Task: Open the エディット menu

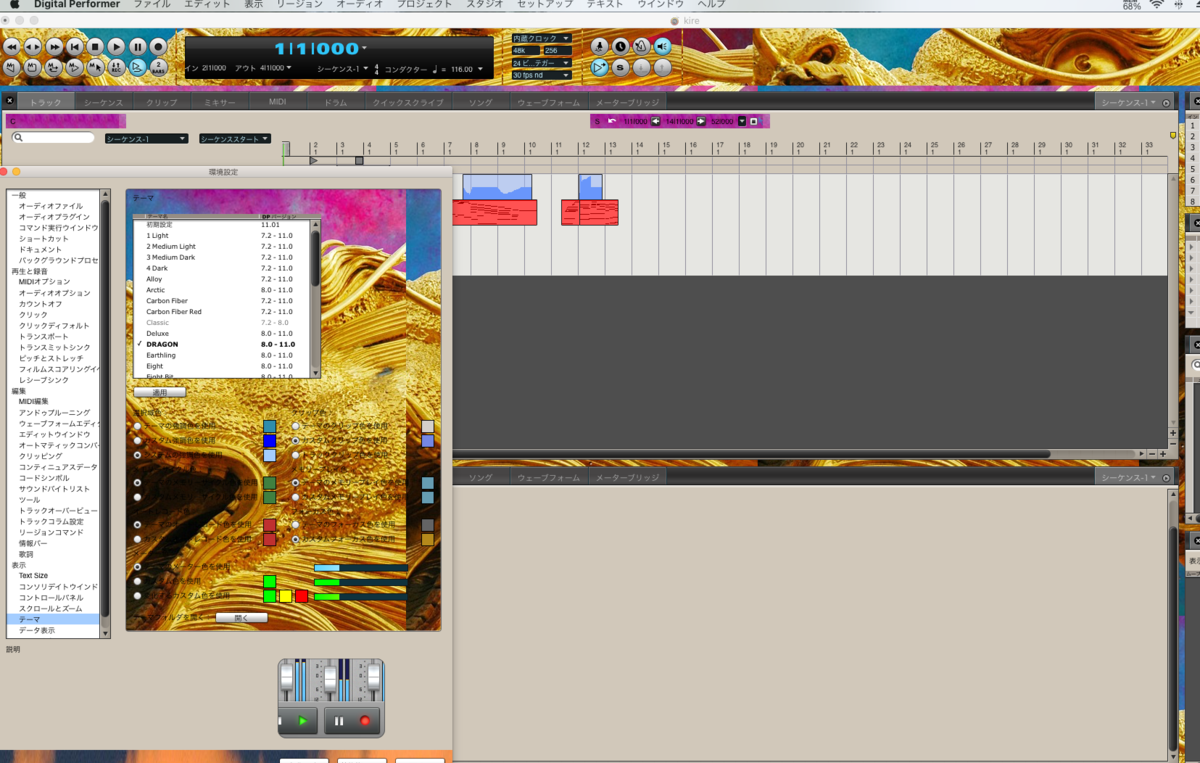Action: point(207,5)
